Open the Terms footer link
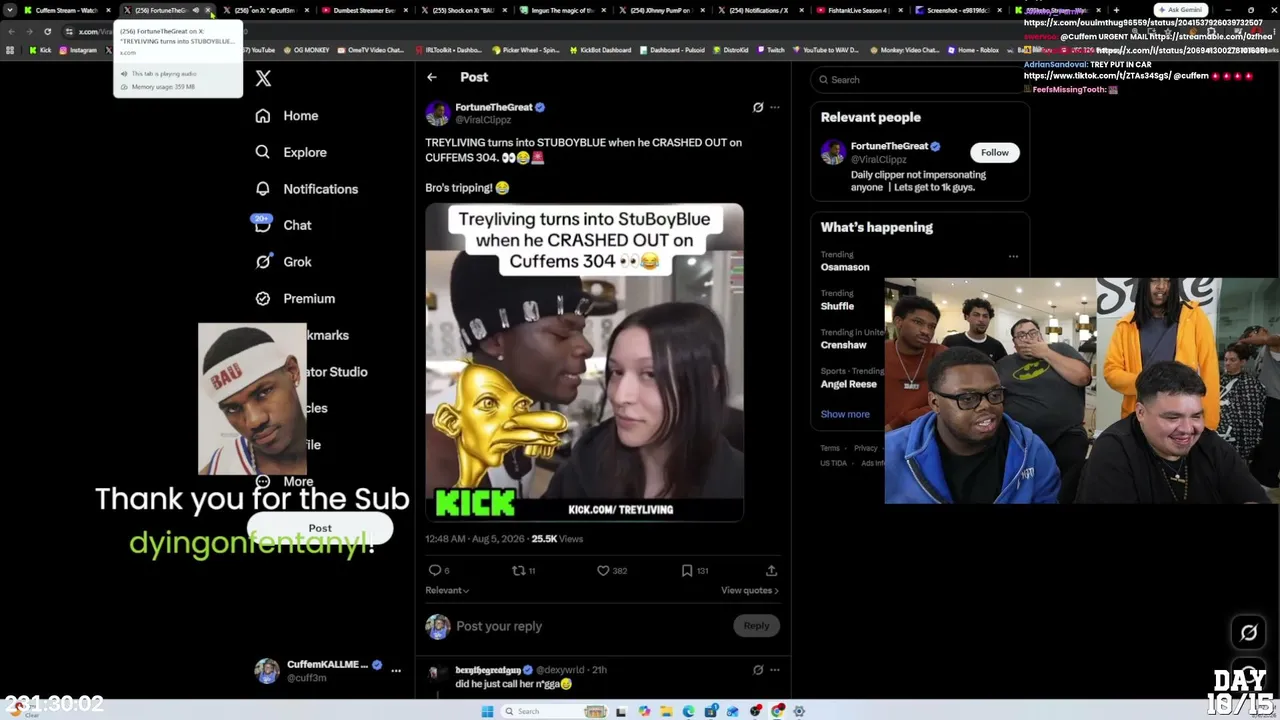The height and width of the screenshot is (720, 1280). tap(830, 448)
